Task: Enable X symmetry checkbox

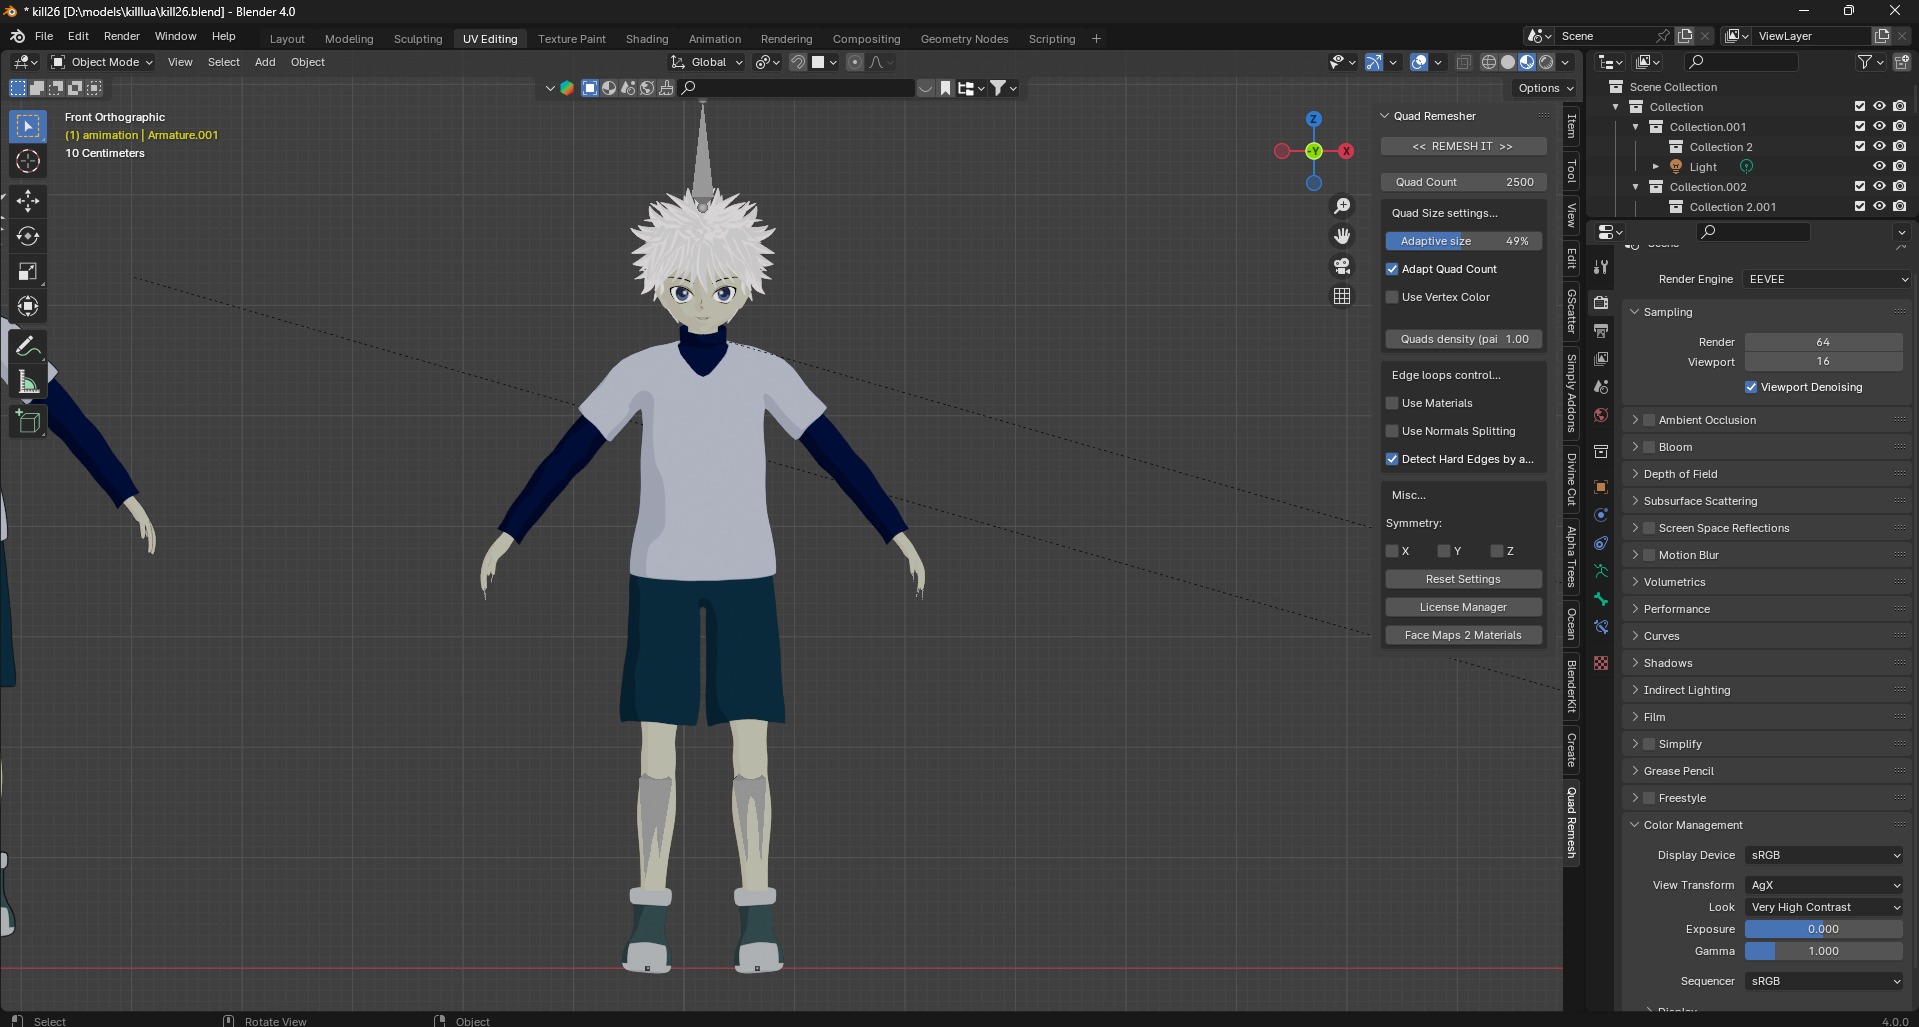Action: pos(1392,551)
